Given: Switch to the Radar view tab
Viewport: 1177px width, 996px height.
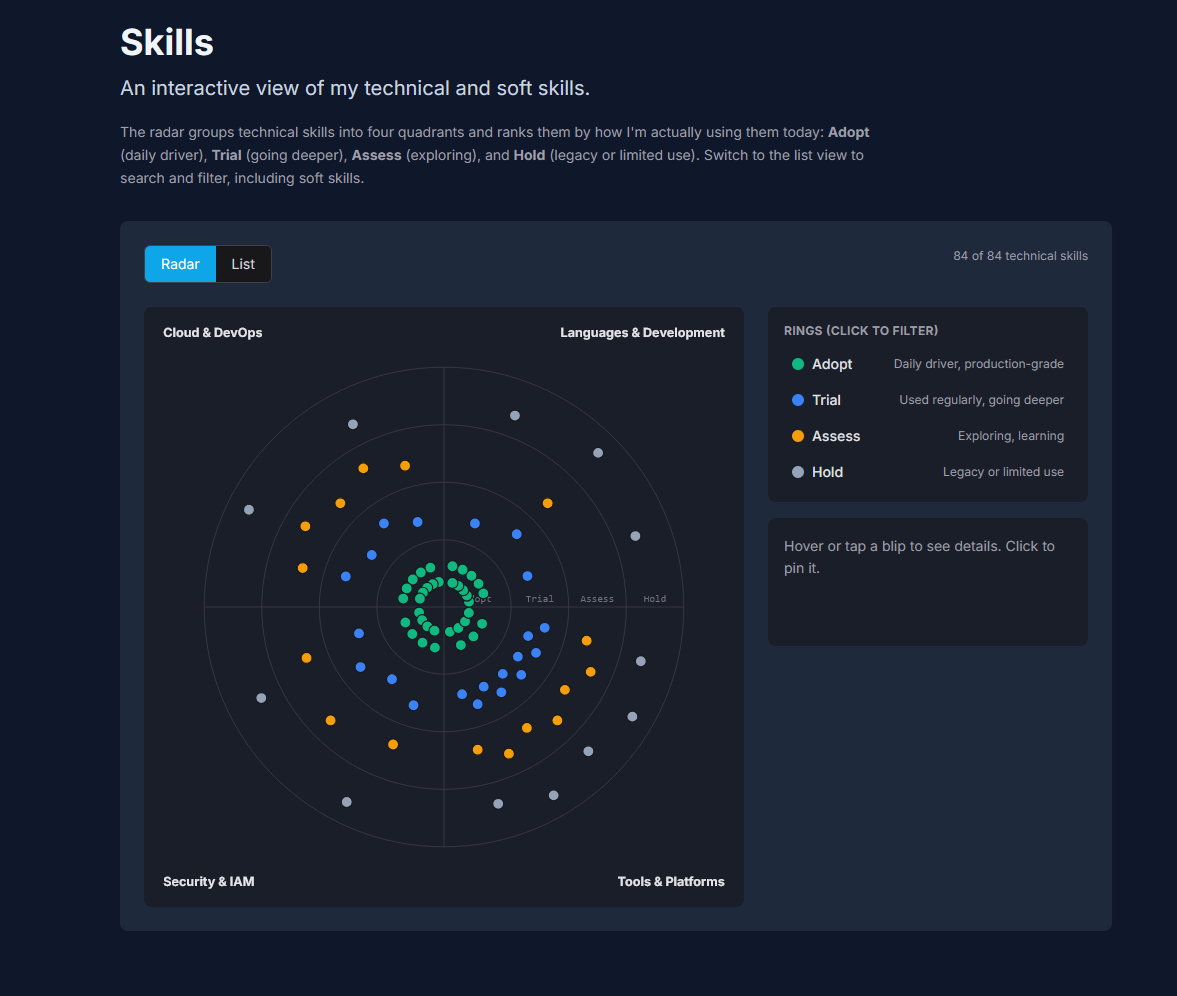Looking at the screenshot, I should click(x=180, y=264).
